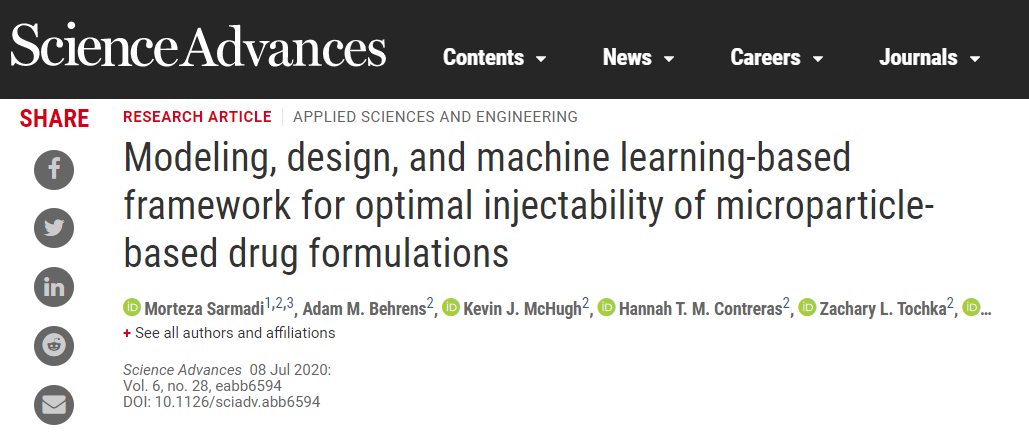Go to Science Advances homepage logo
The height and width of the screenshot is (437, 1029).
point(198,45)
